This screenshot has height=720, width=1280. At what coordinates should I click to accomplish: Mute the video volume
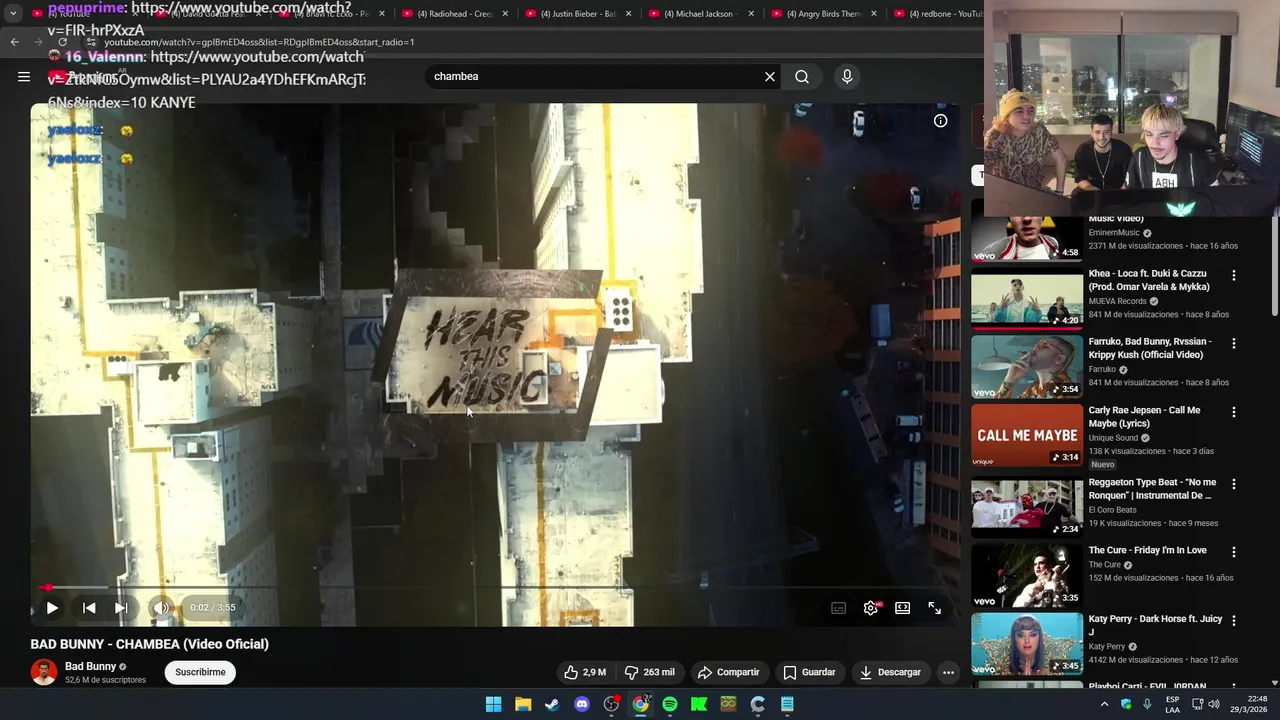click(x=161, y=607)
